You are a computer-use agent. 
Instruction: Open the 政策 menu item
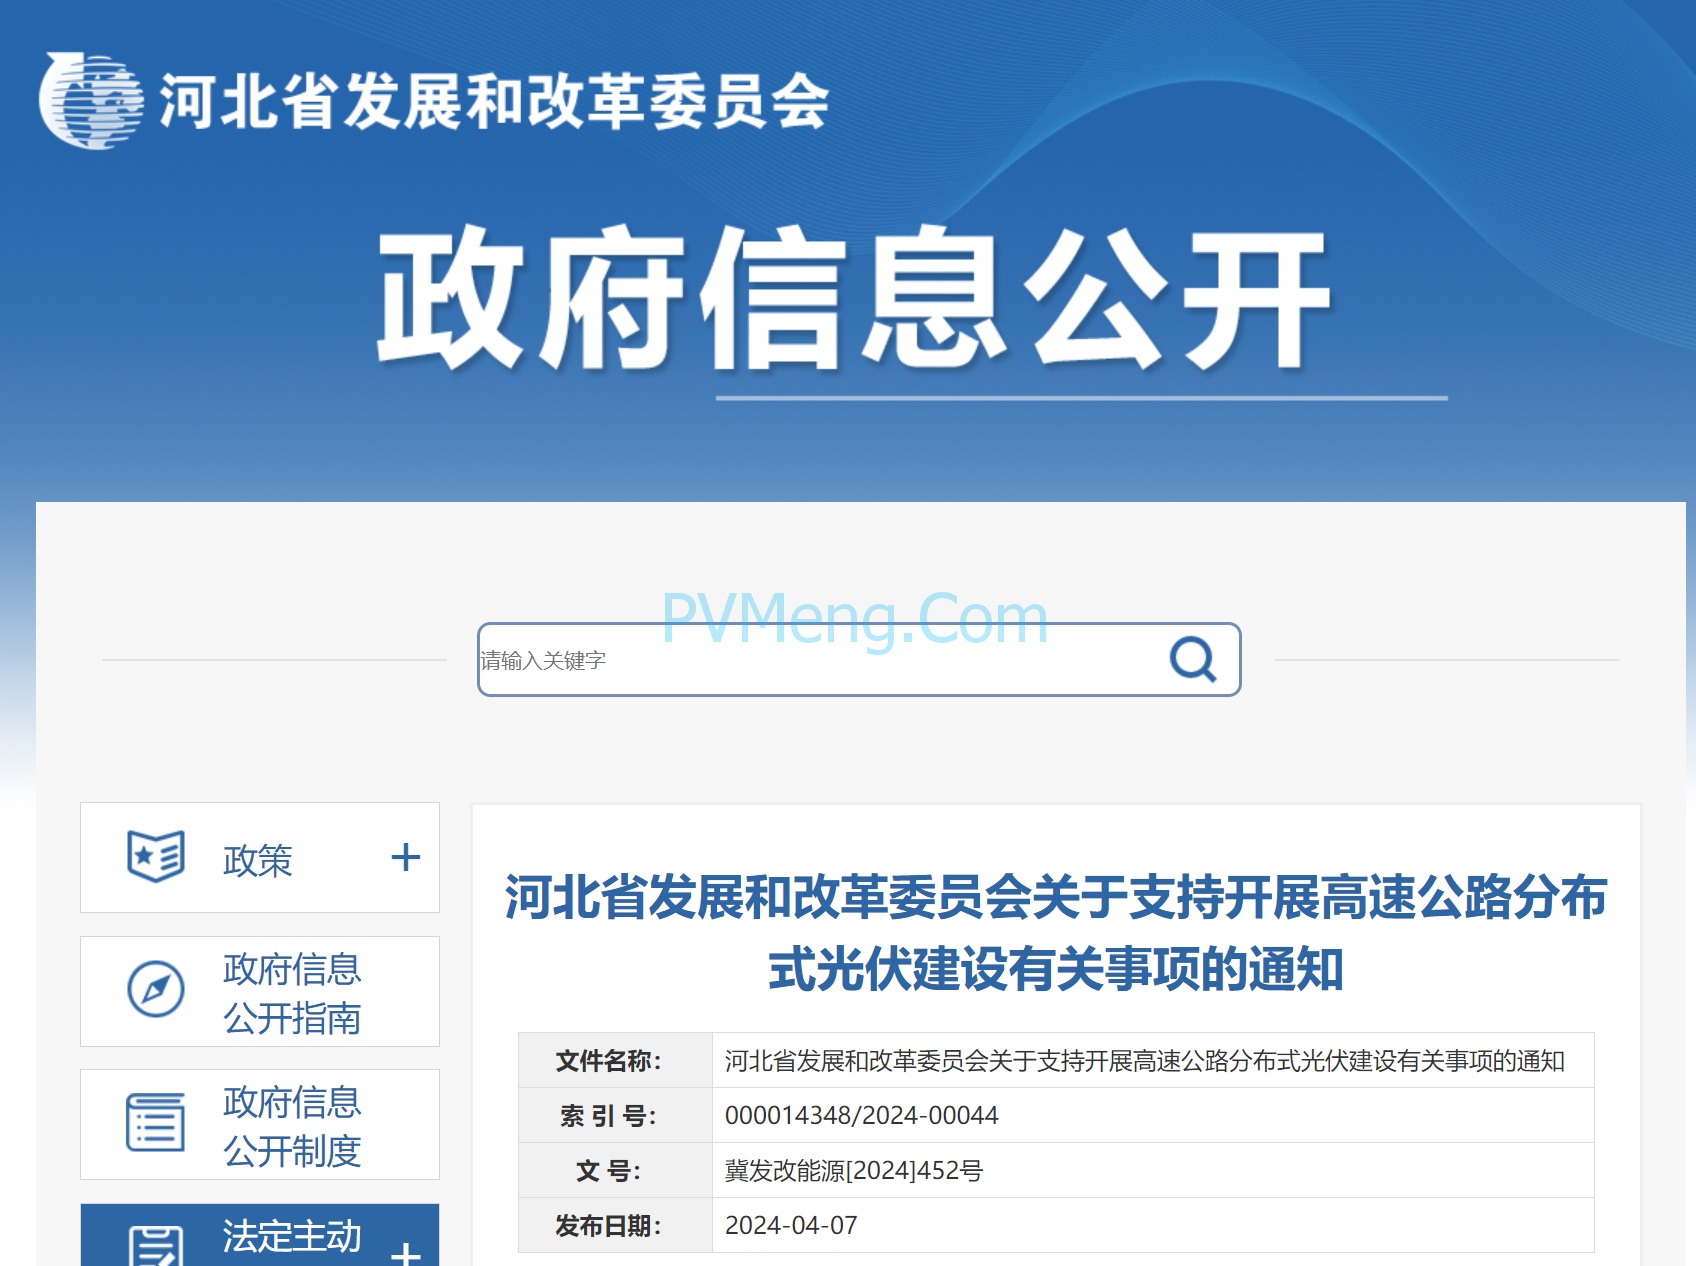click(258, 860)
